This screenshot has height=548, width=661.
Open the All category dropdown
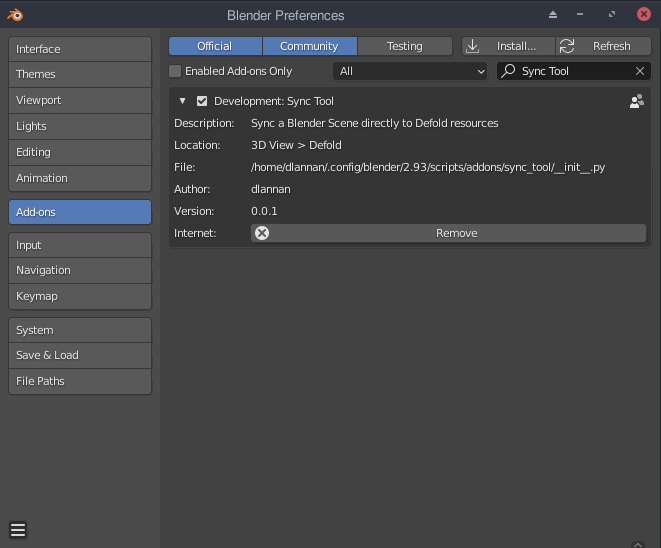coord(410,71)
